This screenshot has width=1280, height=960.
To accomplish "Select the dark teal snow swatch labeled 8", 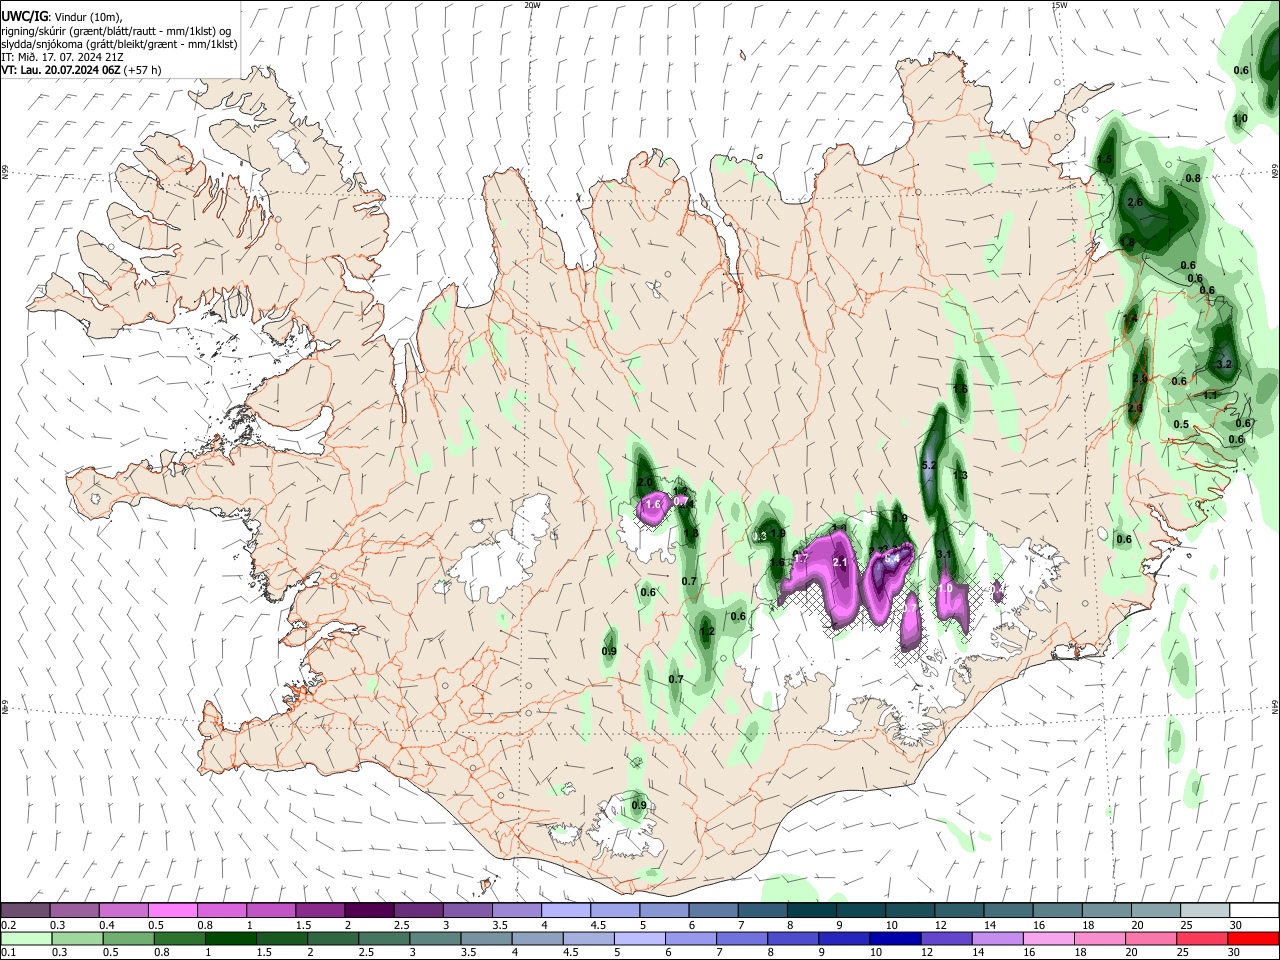I will [x=812, y=910].
